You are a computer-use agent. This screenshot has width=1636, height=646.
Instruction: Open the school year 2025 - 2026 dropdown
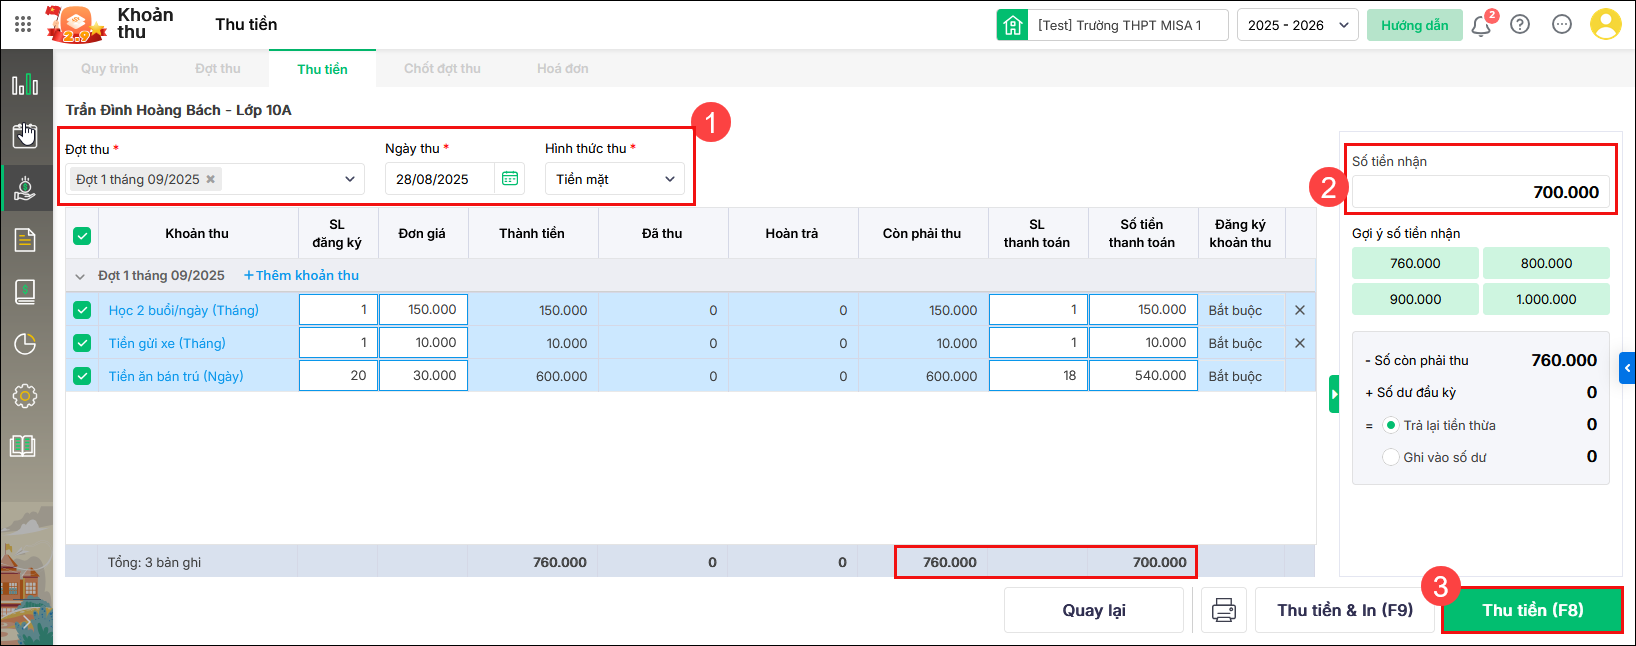coord(1298,25)
